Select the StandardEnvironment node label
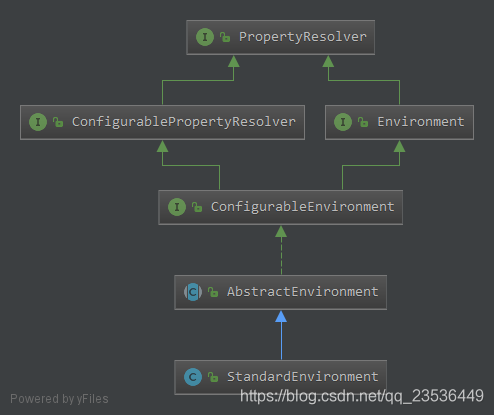This screenshot has width=494, height=415. 303,377
